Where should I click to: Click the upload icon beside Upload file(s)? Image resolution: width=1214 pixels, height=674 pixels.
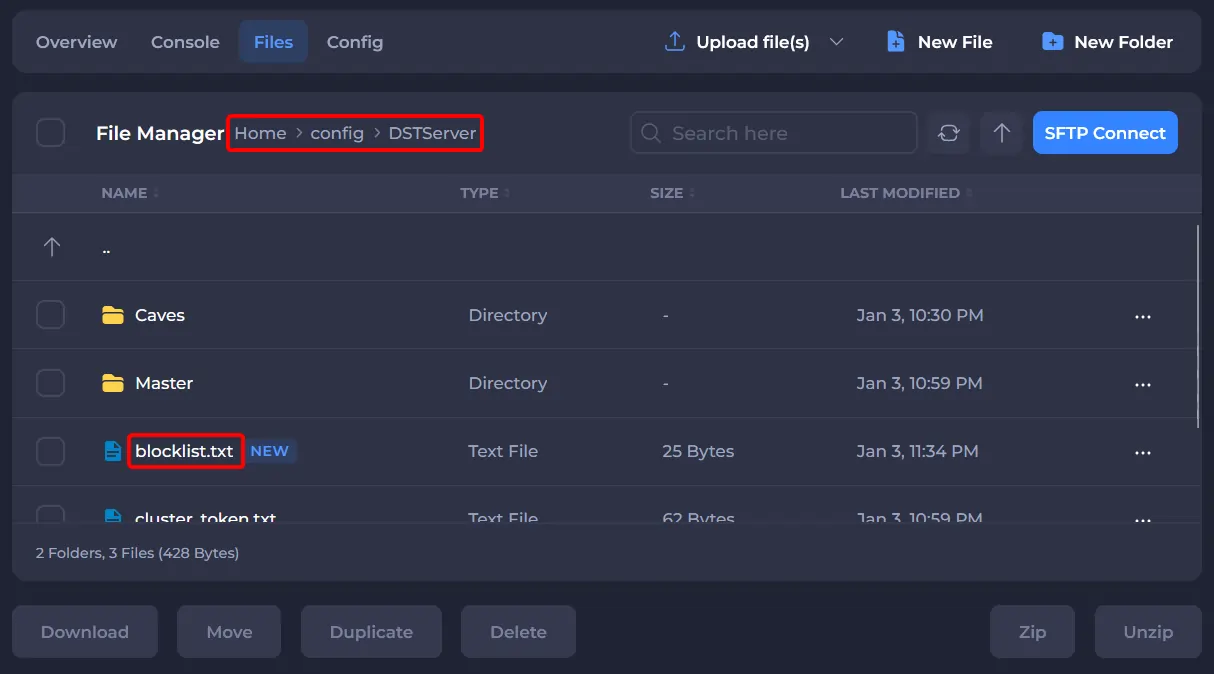tap(675, 42)
